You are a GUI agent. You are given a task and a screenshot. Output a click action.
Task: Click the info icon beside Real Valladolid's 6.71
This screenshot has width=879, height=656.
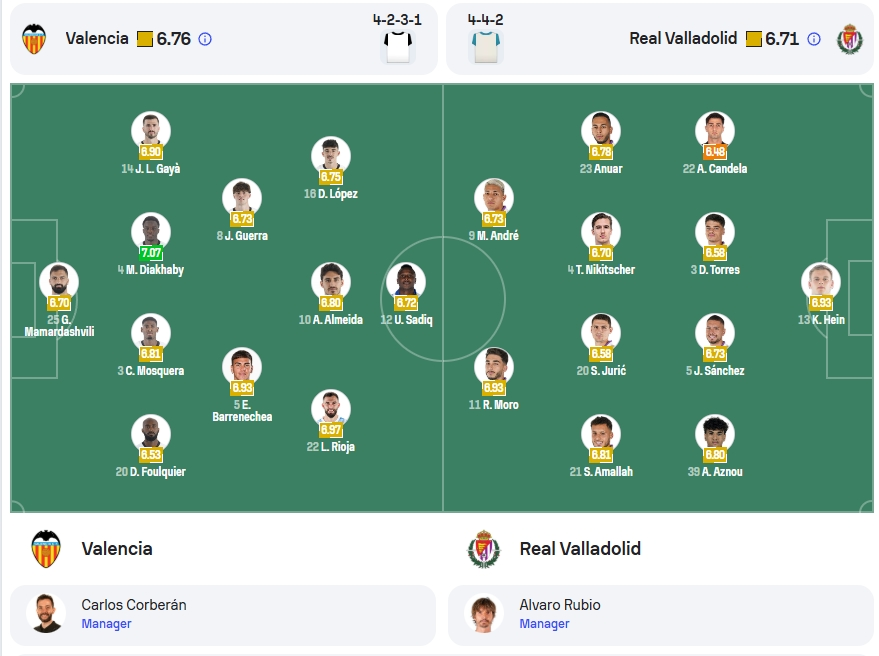pyautogui.click(x=814, y=39)
